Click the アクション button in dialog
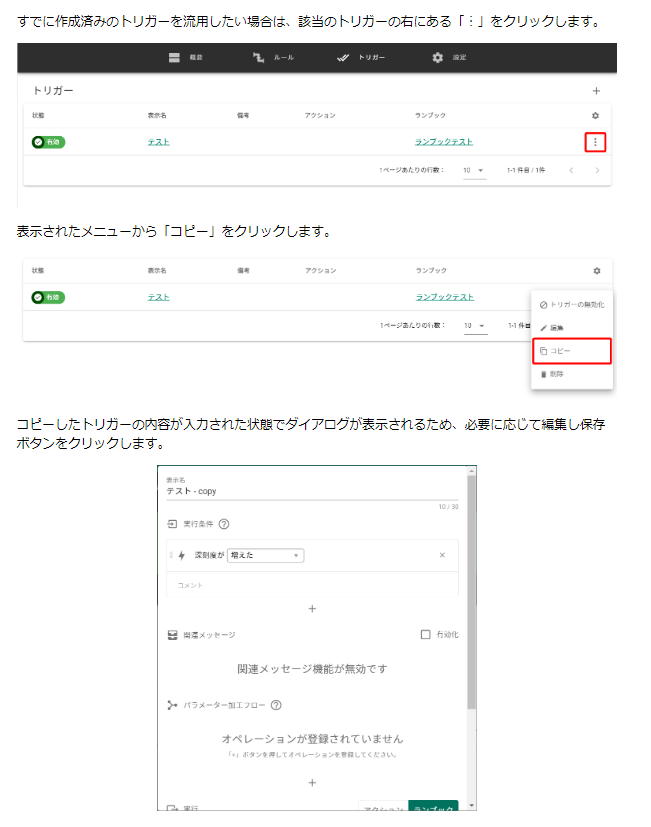651x827 pixels. (x=383, y=808)
